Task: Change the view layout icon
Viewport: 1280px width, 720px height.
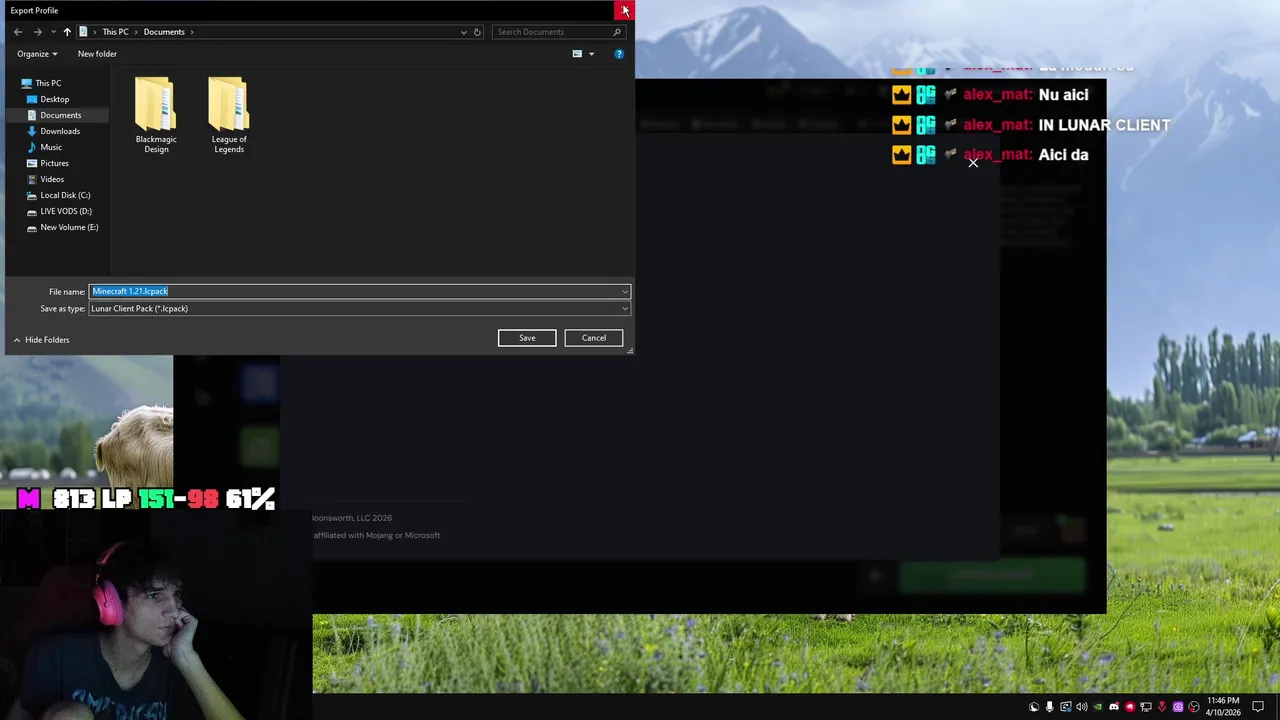Action: [x=577, y=54]
